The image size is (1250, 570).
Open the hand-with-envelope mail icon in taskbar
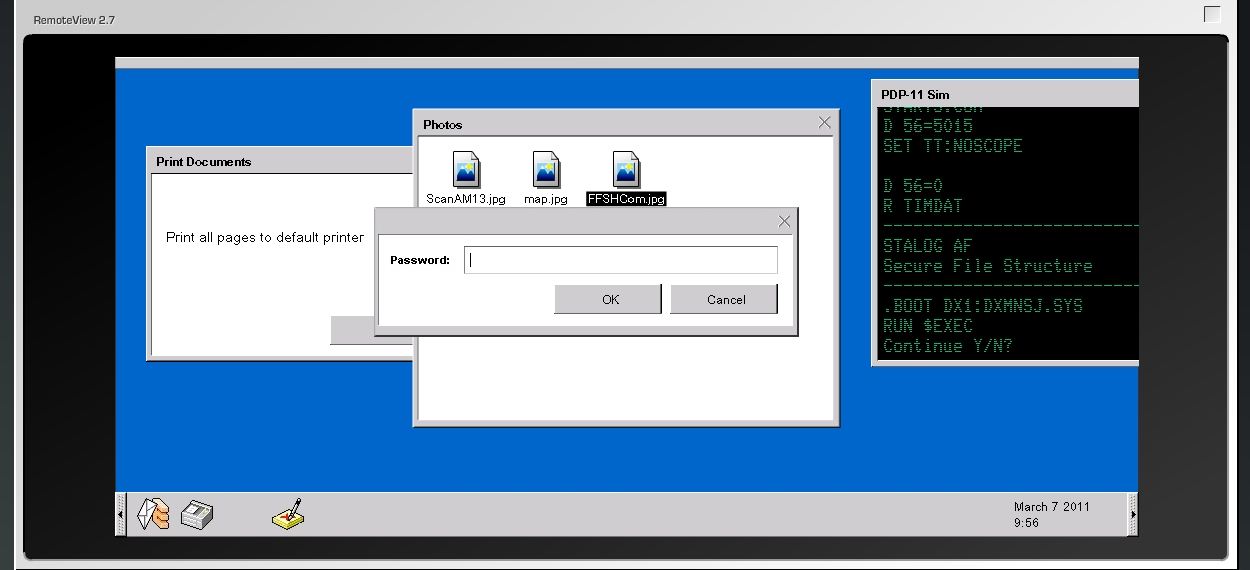(153, 514)
